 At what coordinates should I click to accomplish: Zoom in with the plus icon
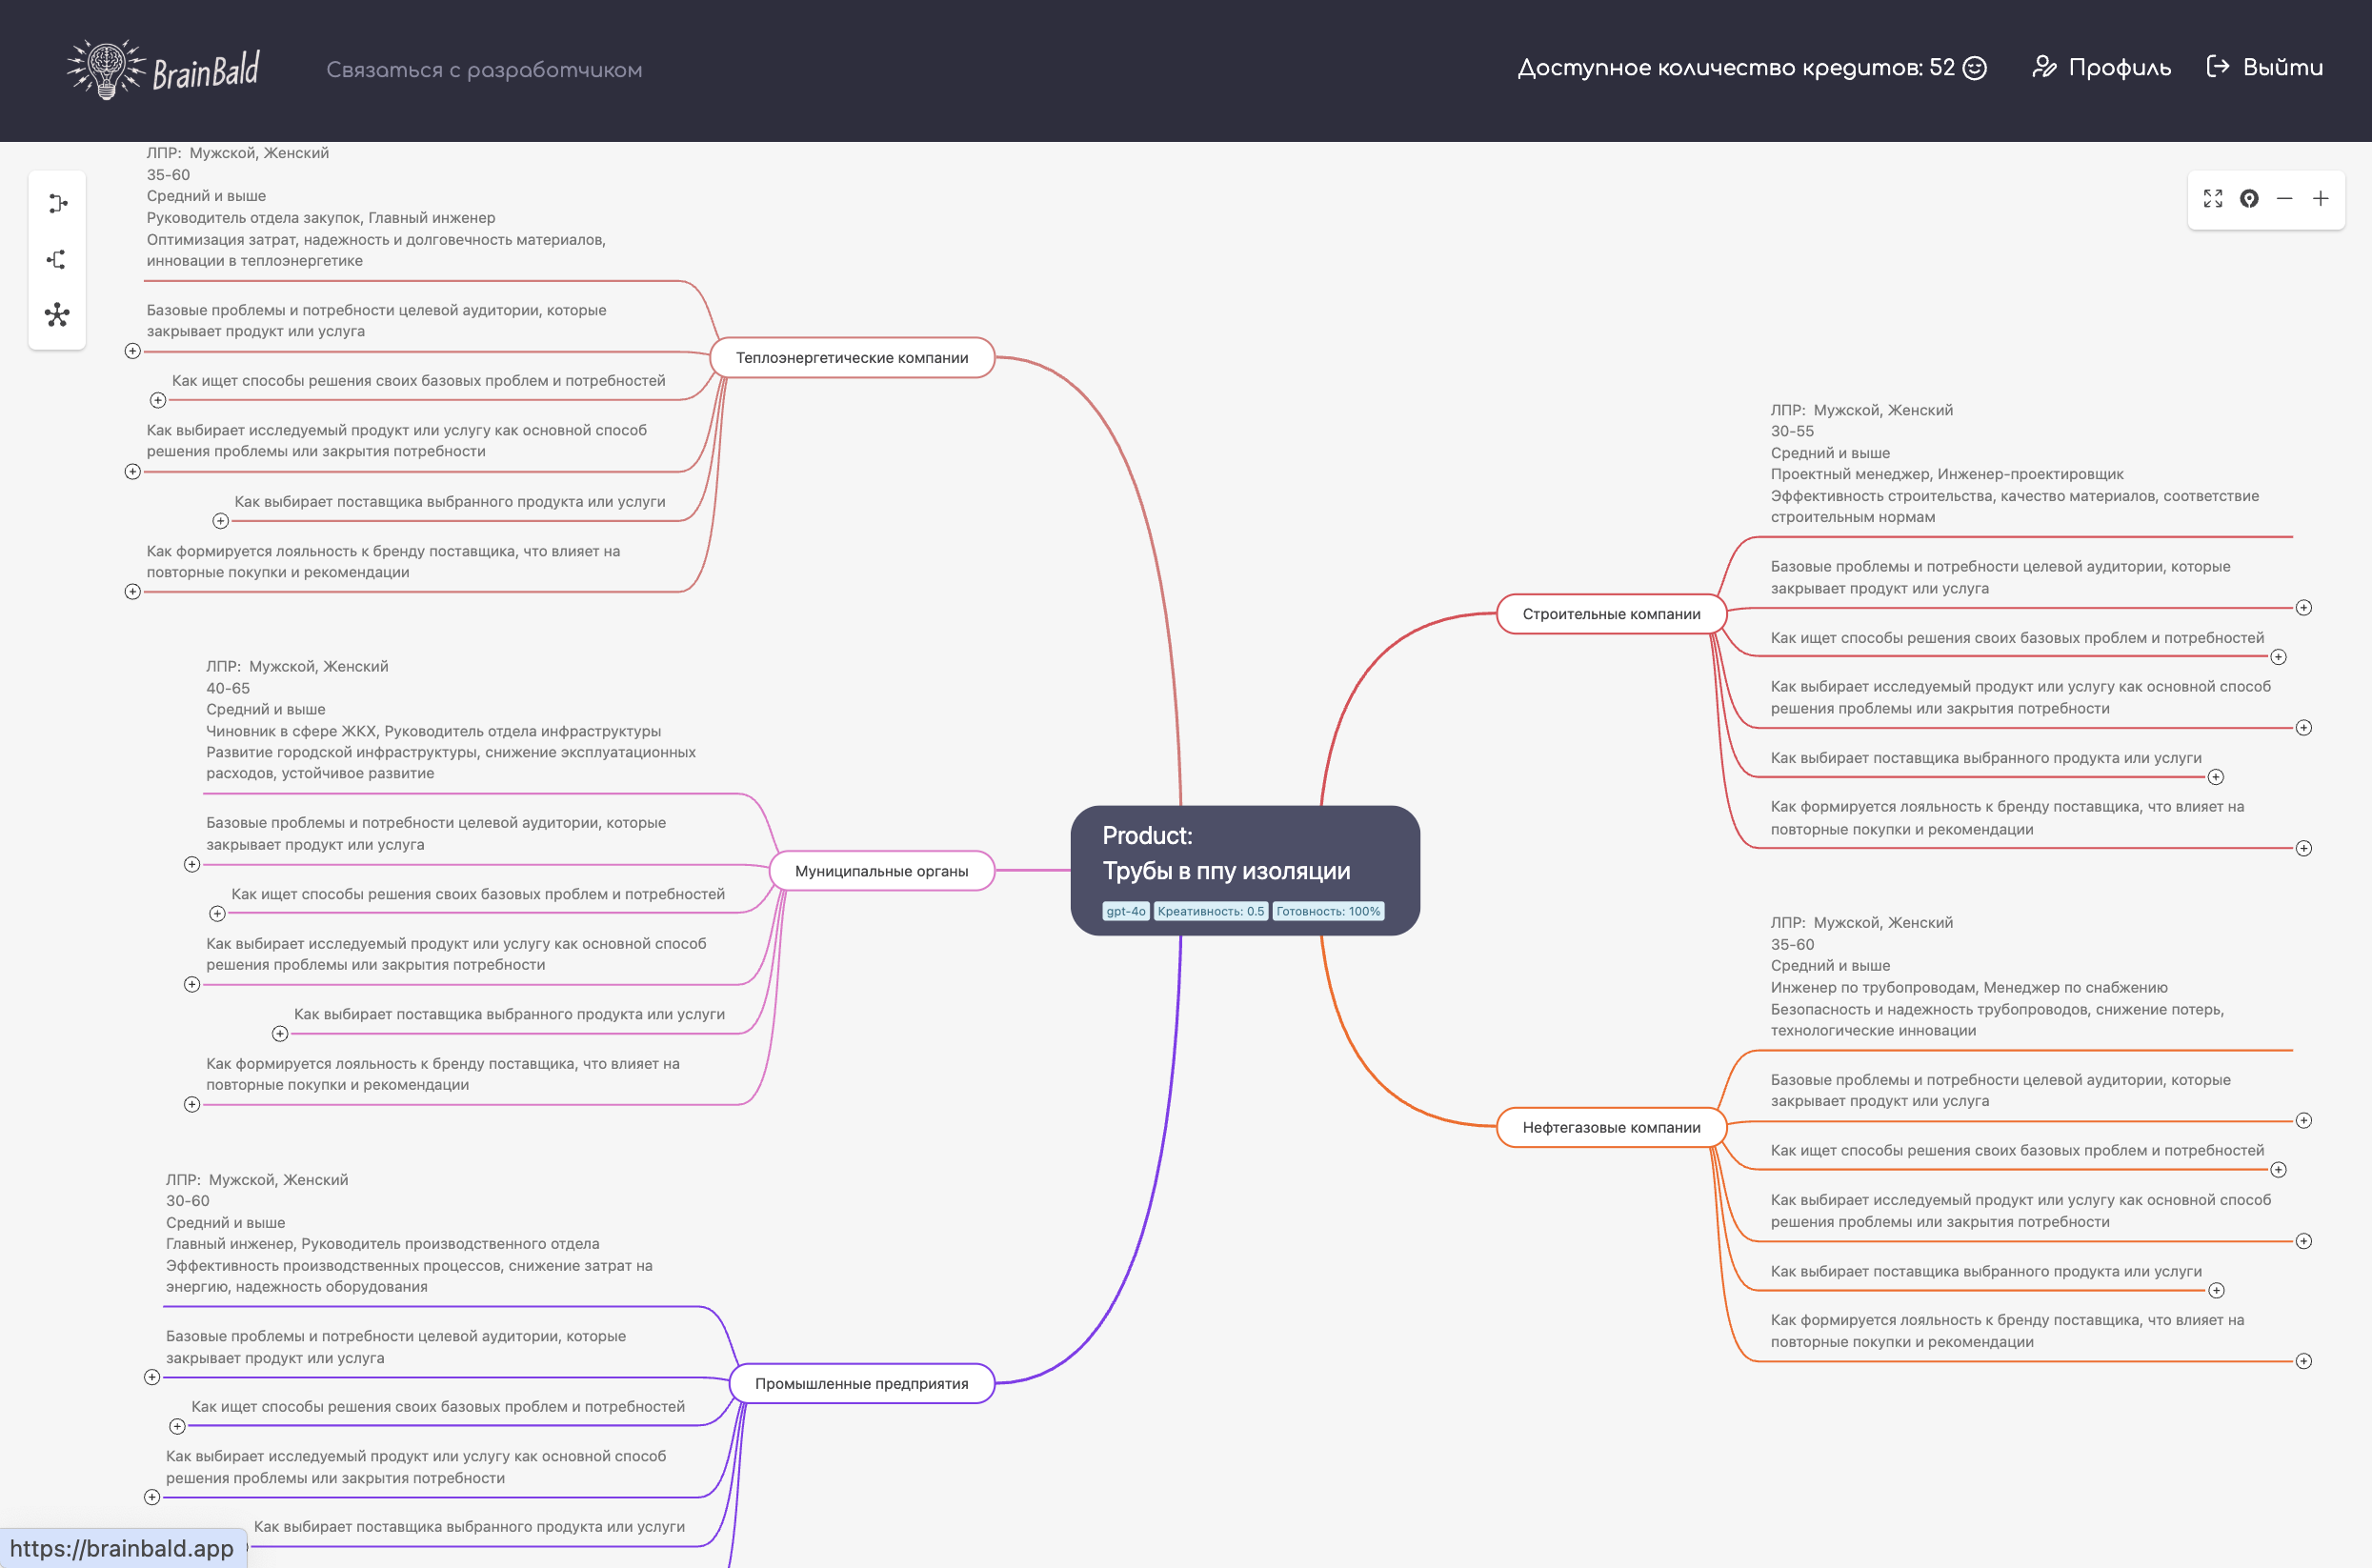pyautogui.click(x=2321, y=199)
